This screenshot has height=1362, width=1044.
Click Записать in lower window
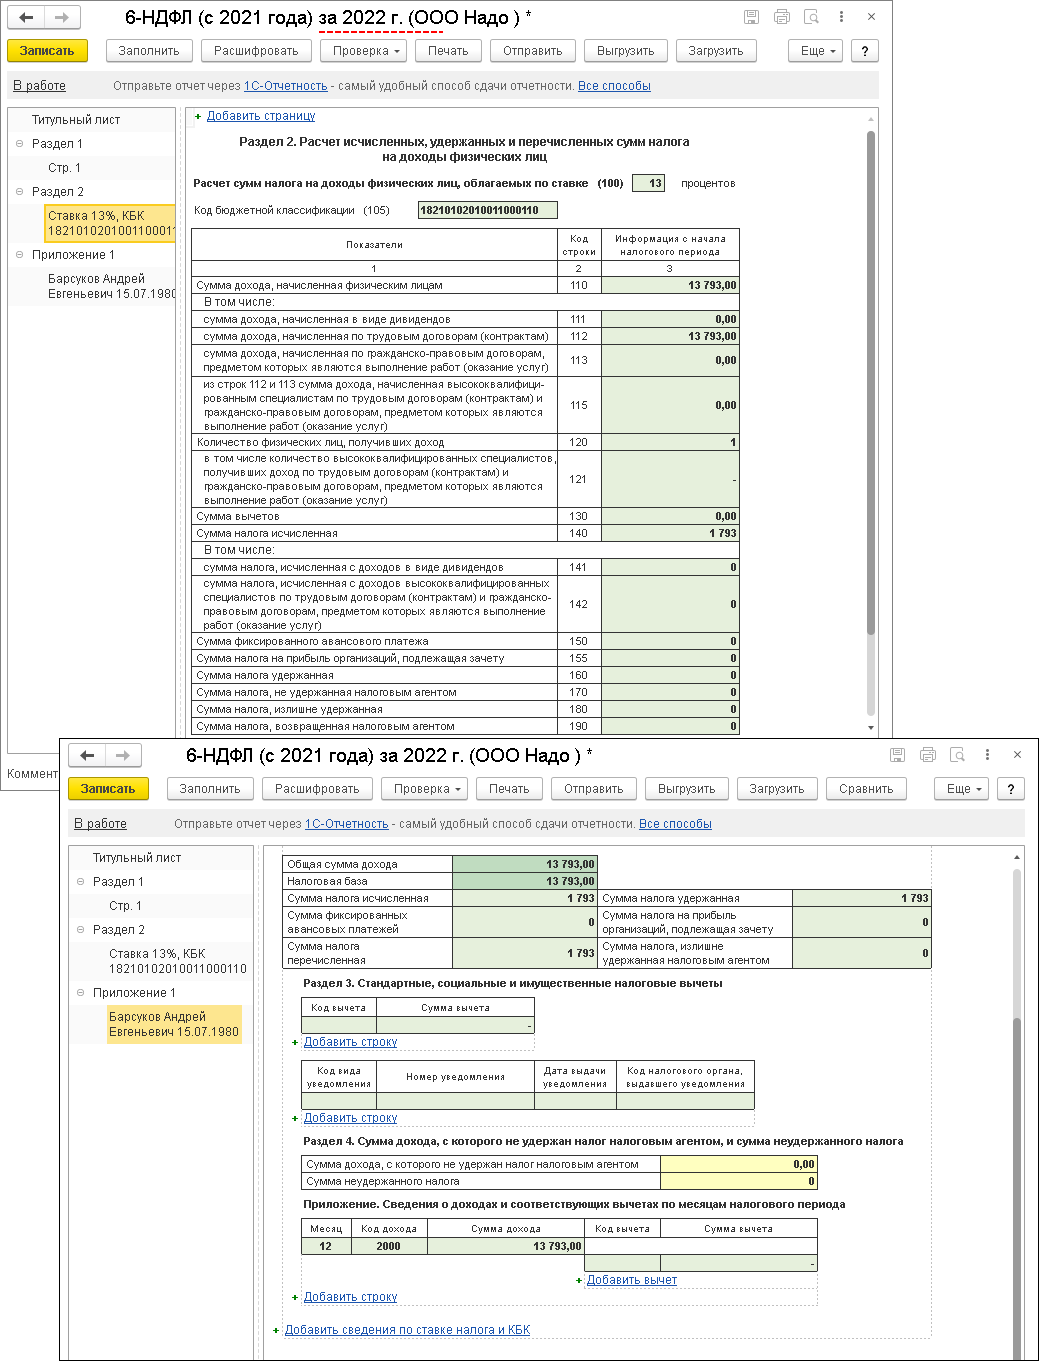108,789
